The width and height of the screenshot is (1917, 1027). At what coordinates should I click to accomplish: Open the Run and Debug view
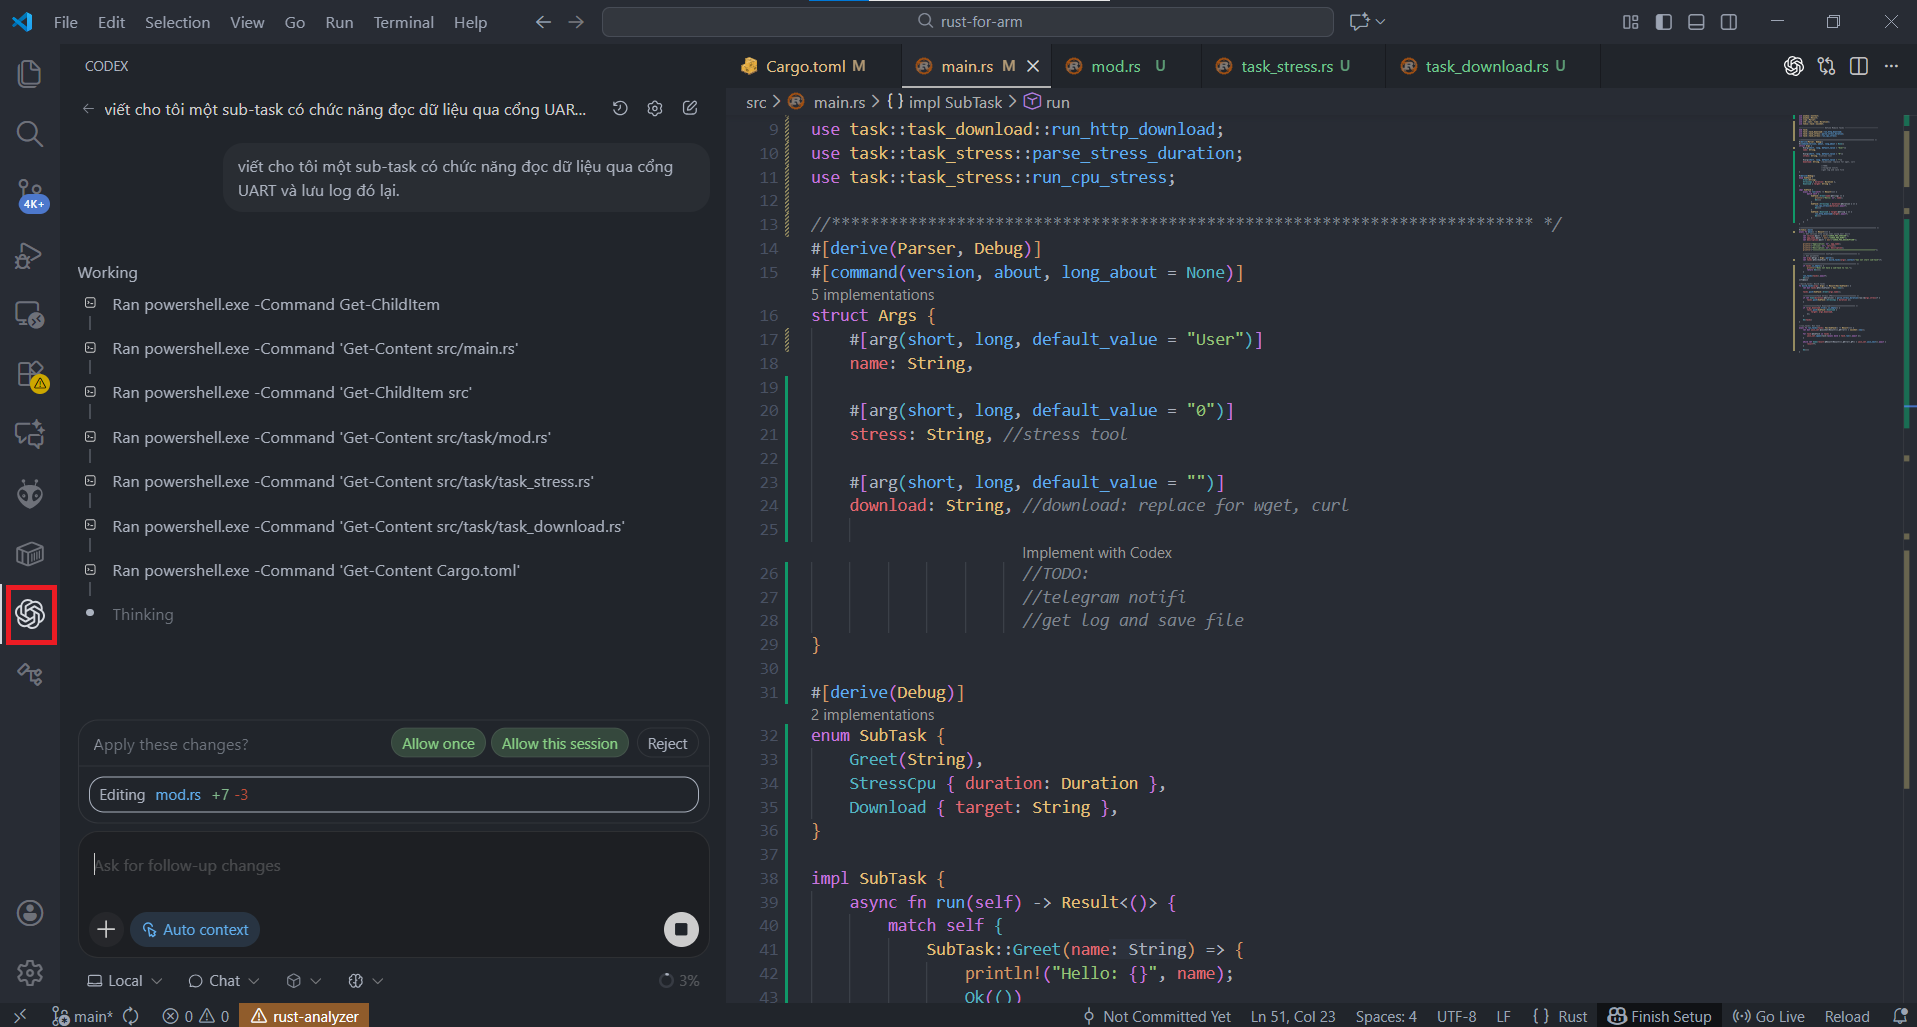30,256
